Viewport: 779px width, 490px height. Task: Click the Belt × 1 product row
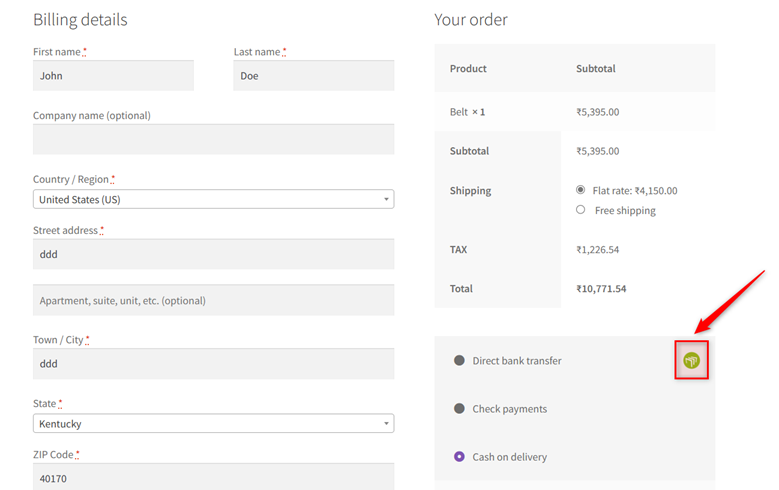pos(575,112)
